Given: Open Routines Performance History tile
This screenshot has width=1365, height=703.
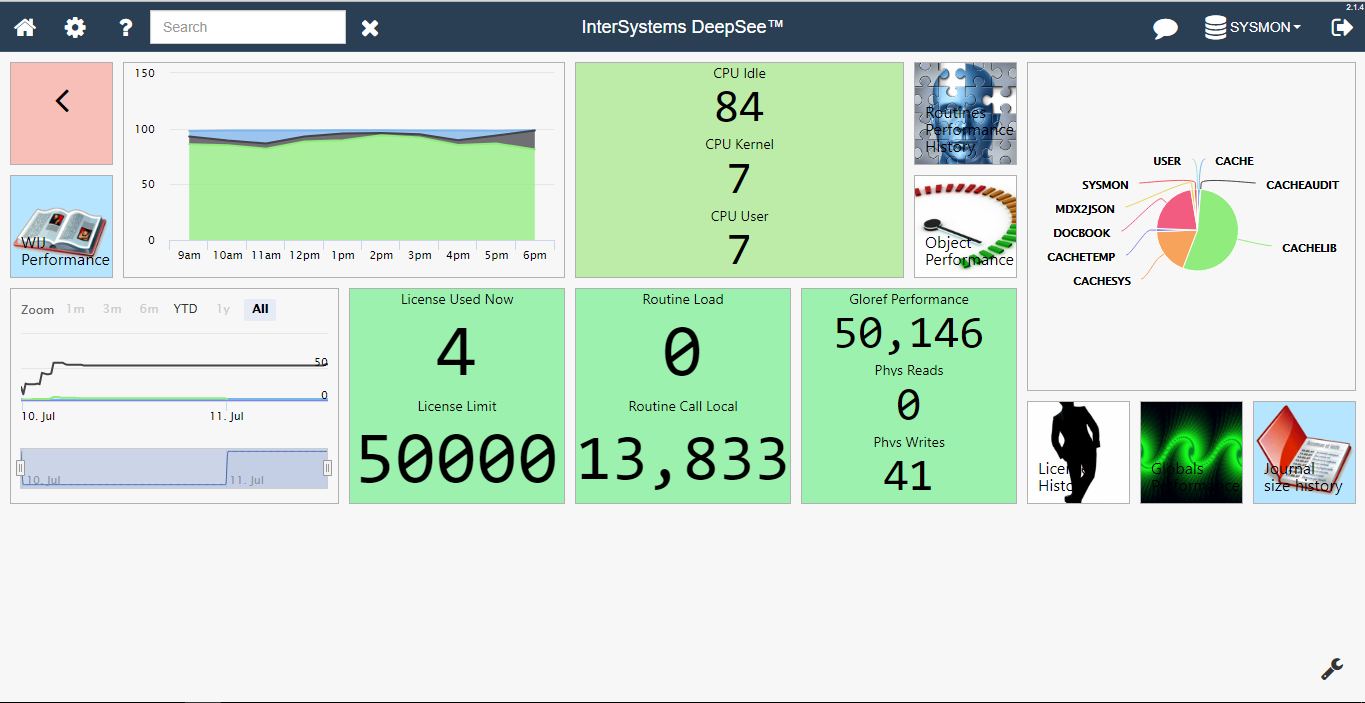Looking at the screenshot, I should tap(965, 114).
